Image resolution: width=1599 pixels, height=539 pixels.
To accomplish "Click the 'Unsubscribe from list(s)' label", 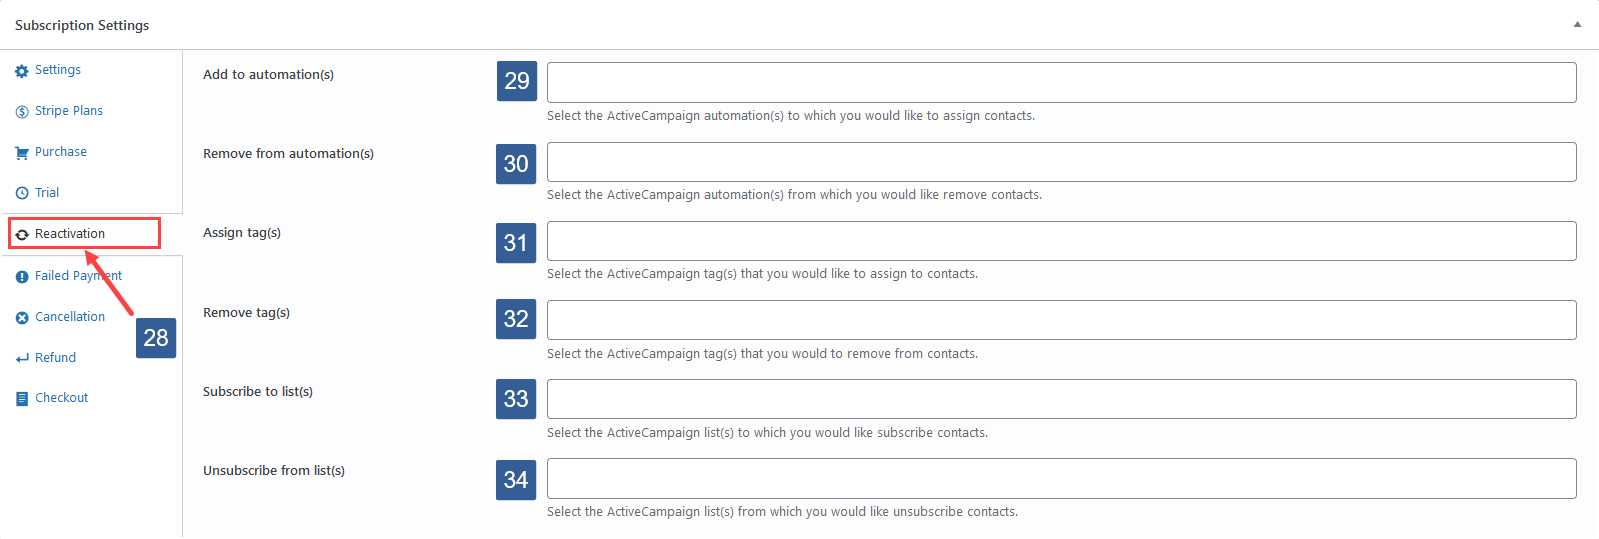I will [x=274, y=471].
